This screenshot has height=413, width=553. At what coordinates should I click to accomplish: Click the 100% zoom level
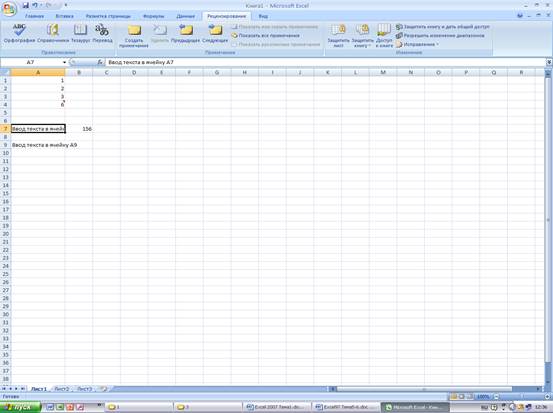[x=483, y=397]
